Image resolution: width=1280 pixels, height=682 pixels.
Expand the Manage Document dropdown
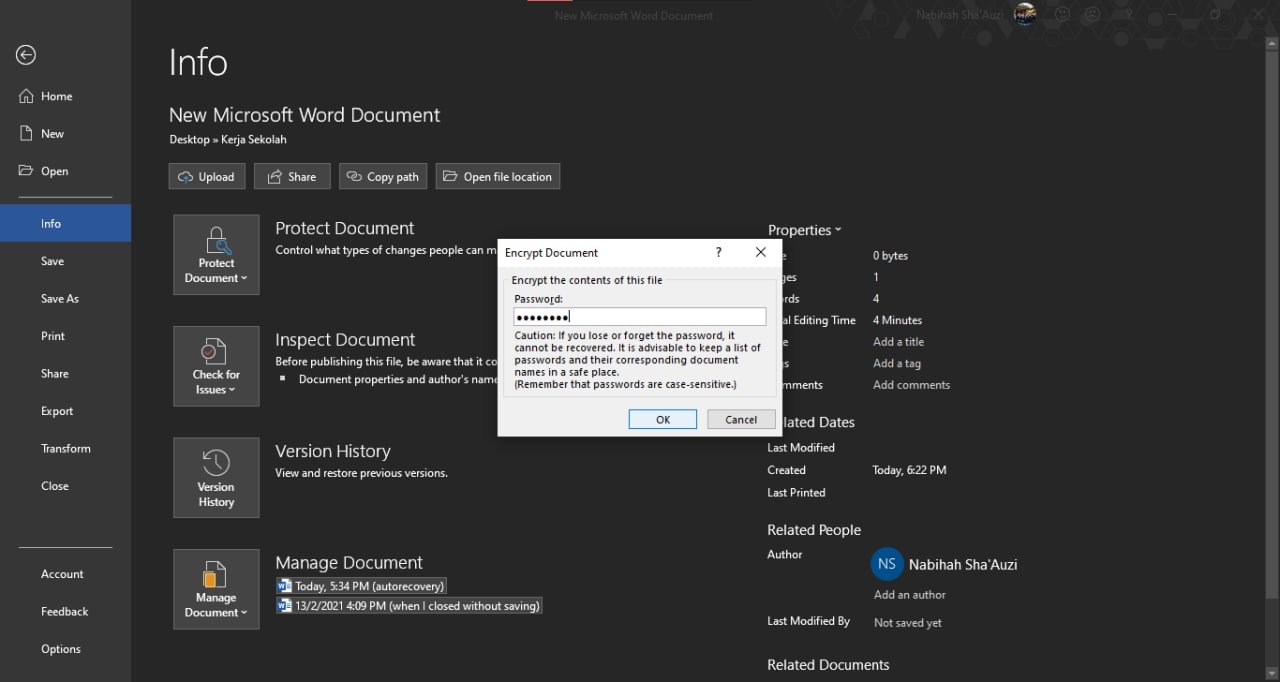tap(216, 589)
